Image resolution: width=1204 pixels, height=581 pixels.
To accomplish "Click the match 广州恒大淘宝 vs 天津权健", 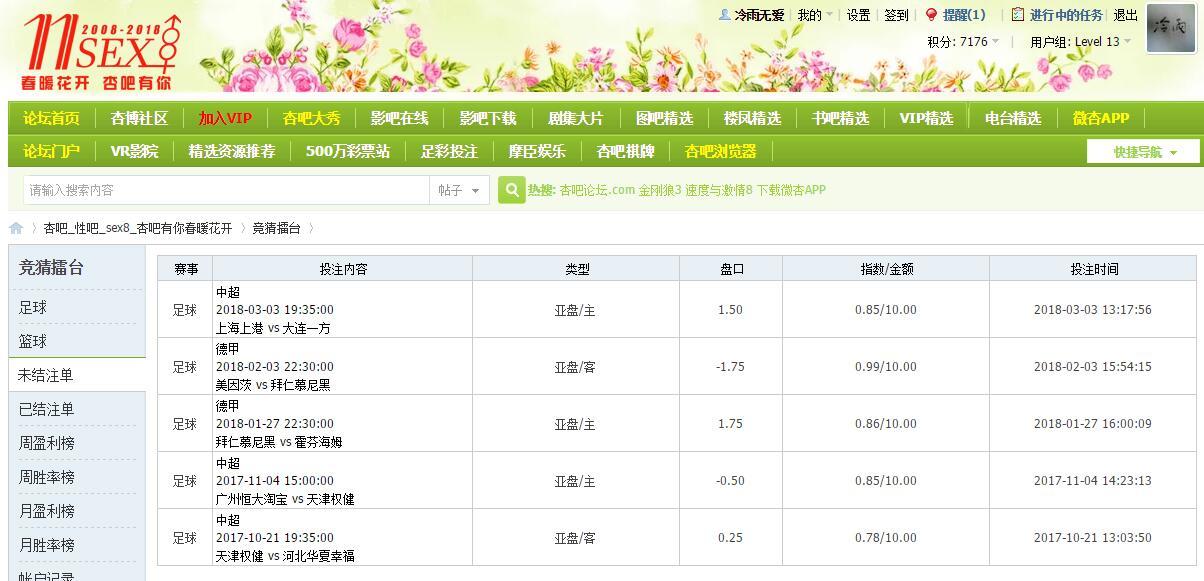I will (x=285, y=499).
